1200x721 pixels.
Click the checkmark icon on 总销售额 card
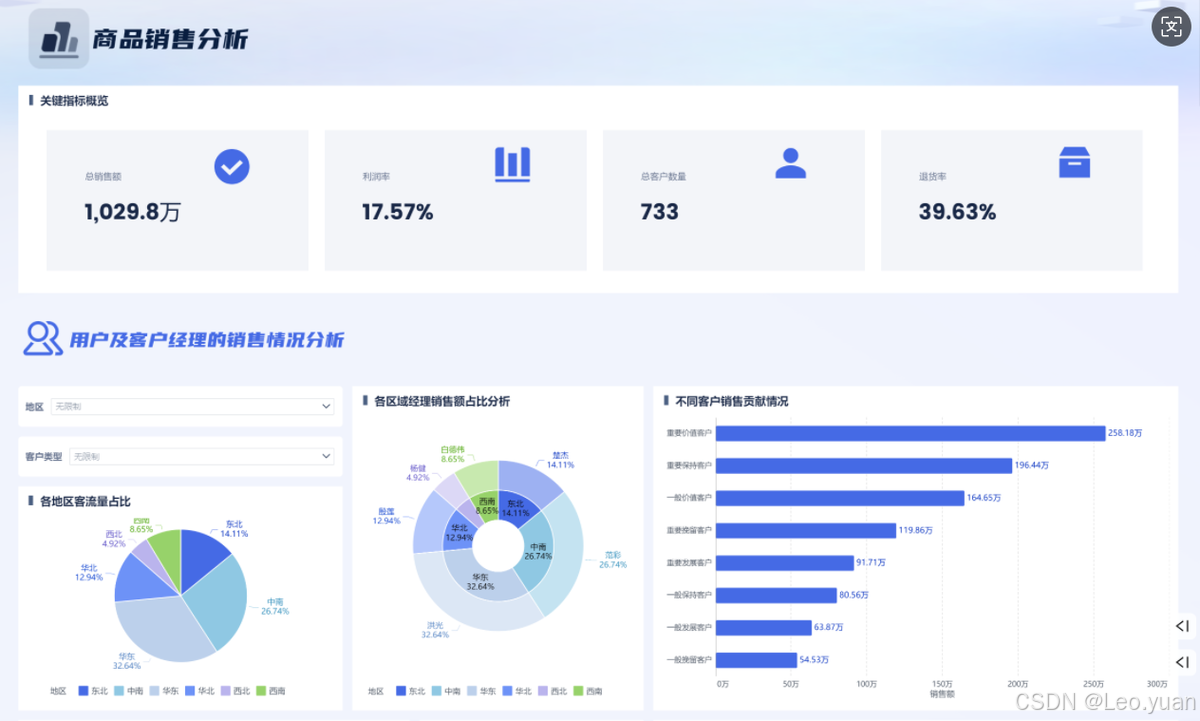click(x=232, y=166)
